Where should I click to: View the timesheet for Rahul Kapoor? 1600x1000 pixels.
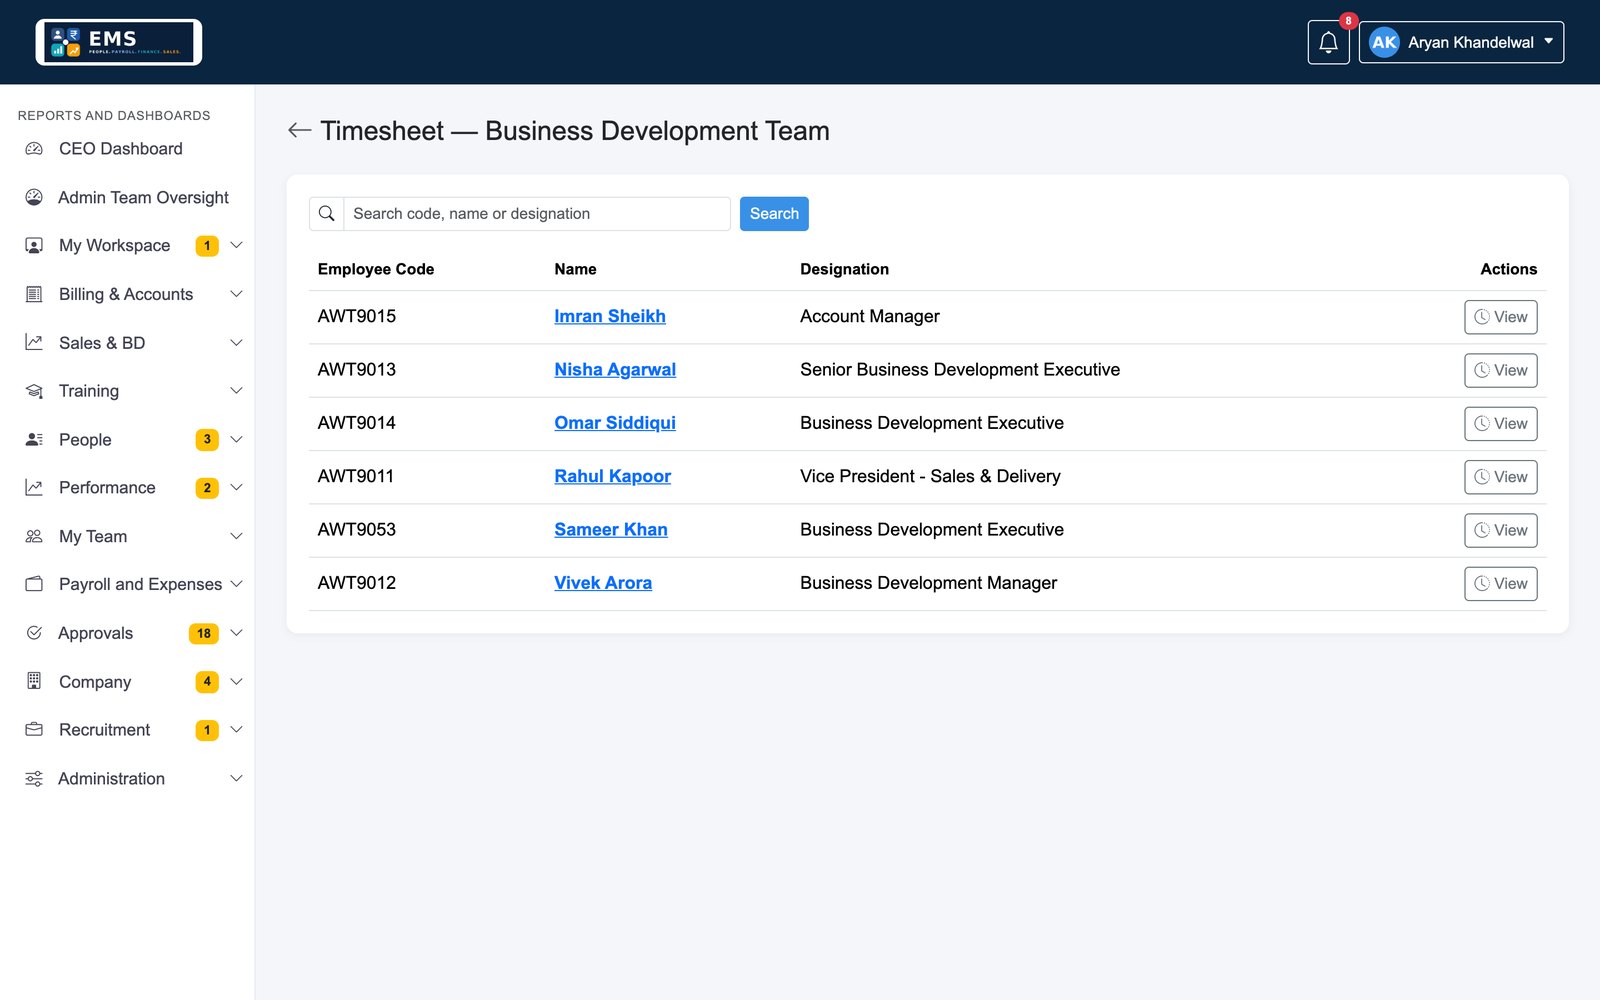click(x=1500, y=477)
